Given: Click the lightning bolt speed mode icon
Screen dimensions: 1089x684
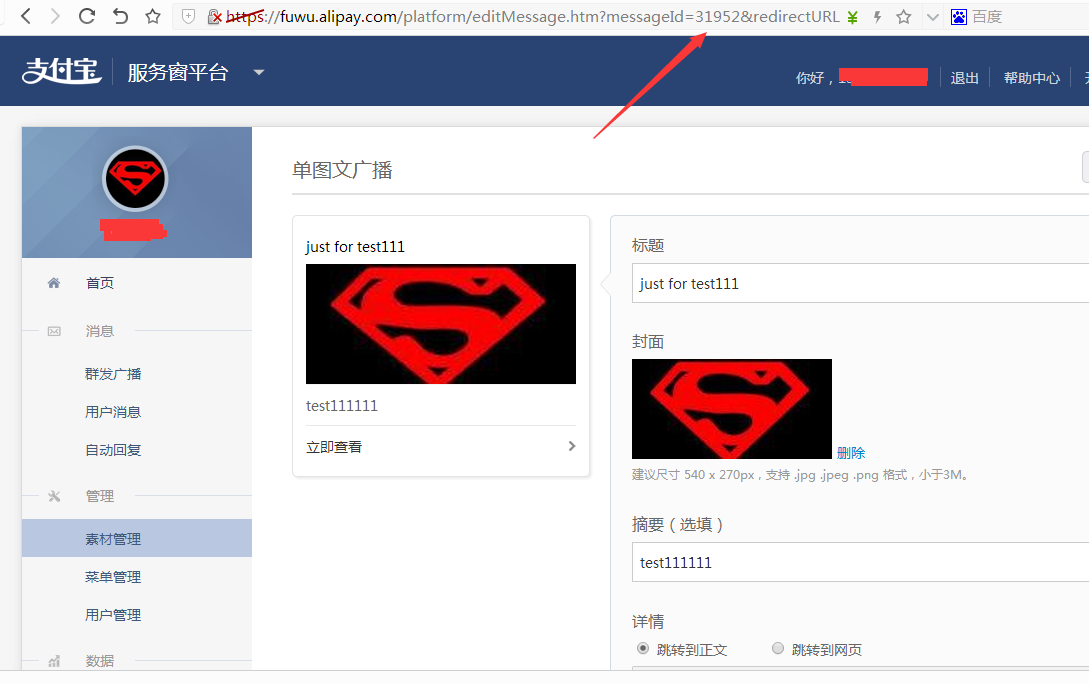Looking at the screenshot, I should (877, 17).
